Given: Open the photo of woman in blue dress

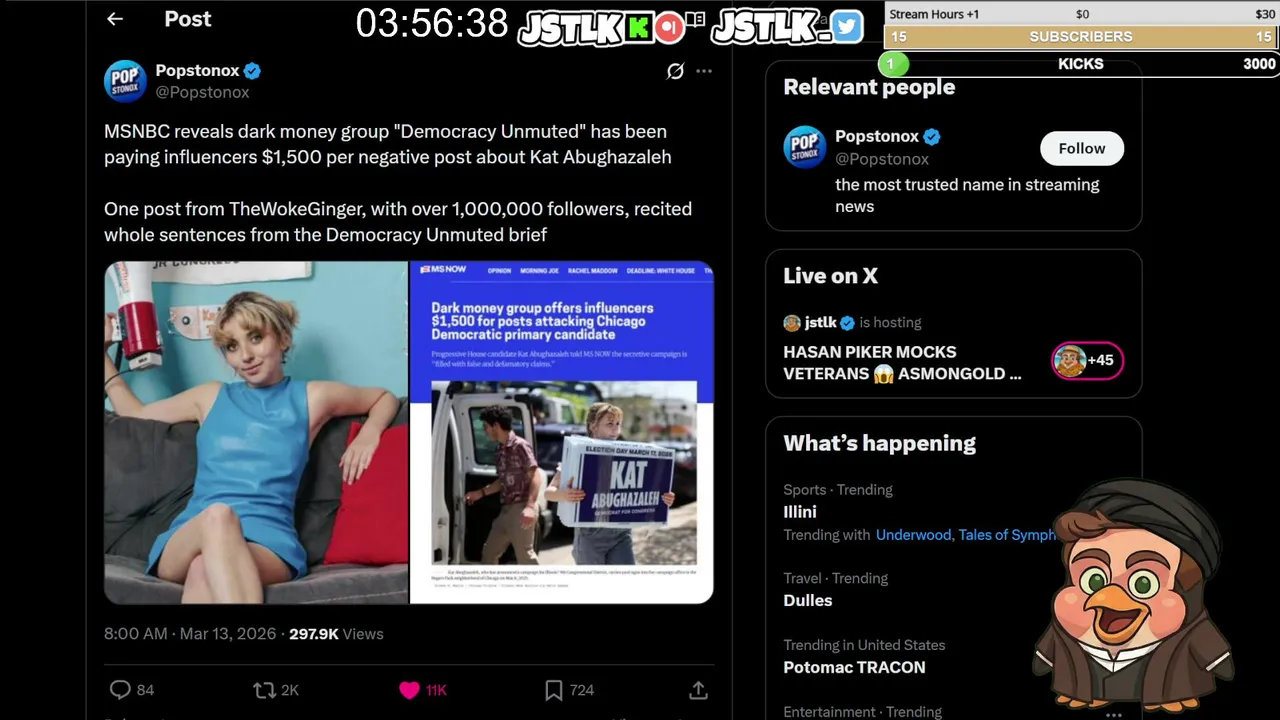Looking at the screenshot, I should [x=256, y=432].
